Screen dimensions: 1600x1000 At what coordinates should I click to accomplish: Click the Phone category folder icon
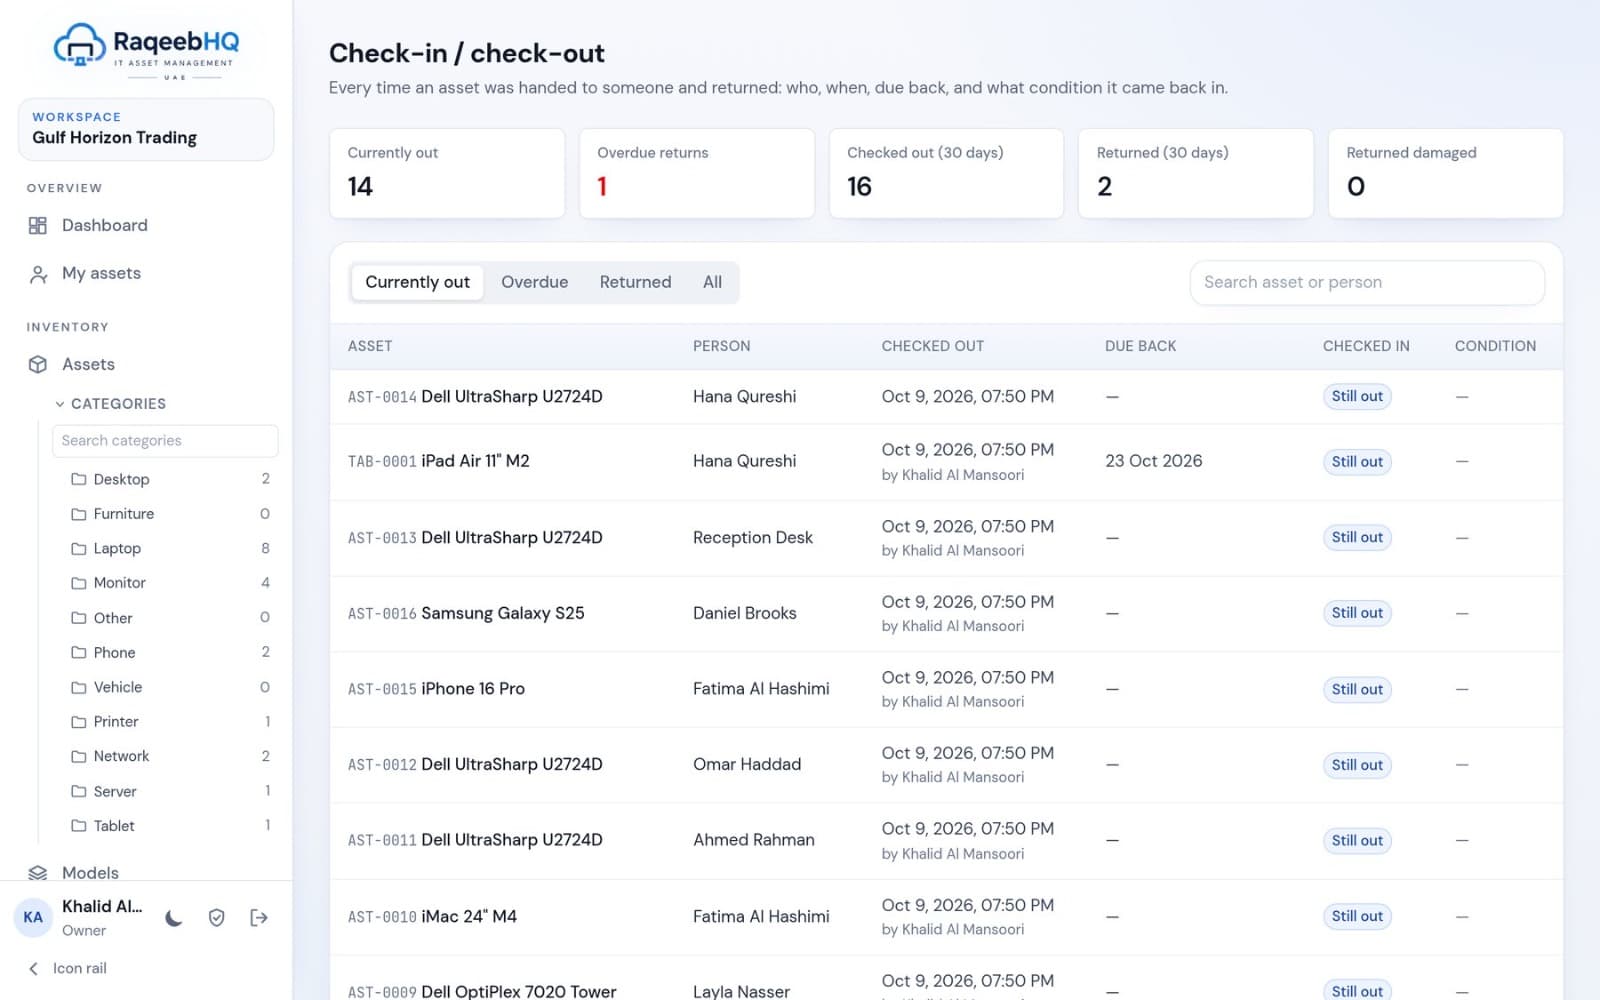point(79,653)
